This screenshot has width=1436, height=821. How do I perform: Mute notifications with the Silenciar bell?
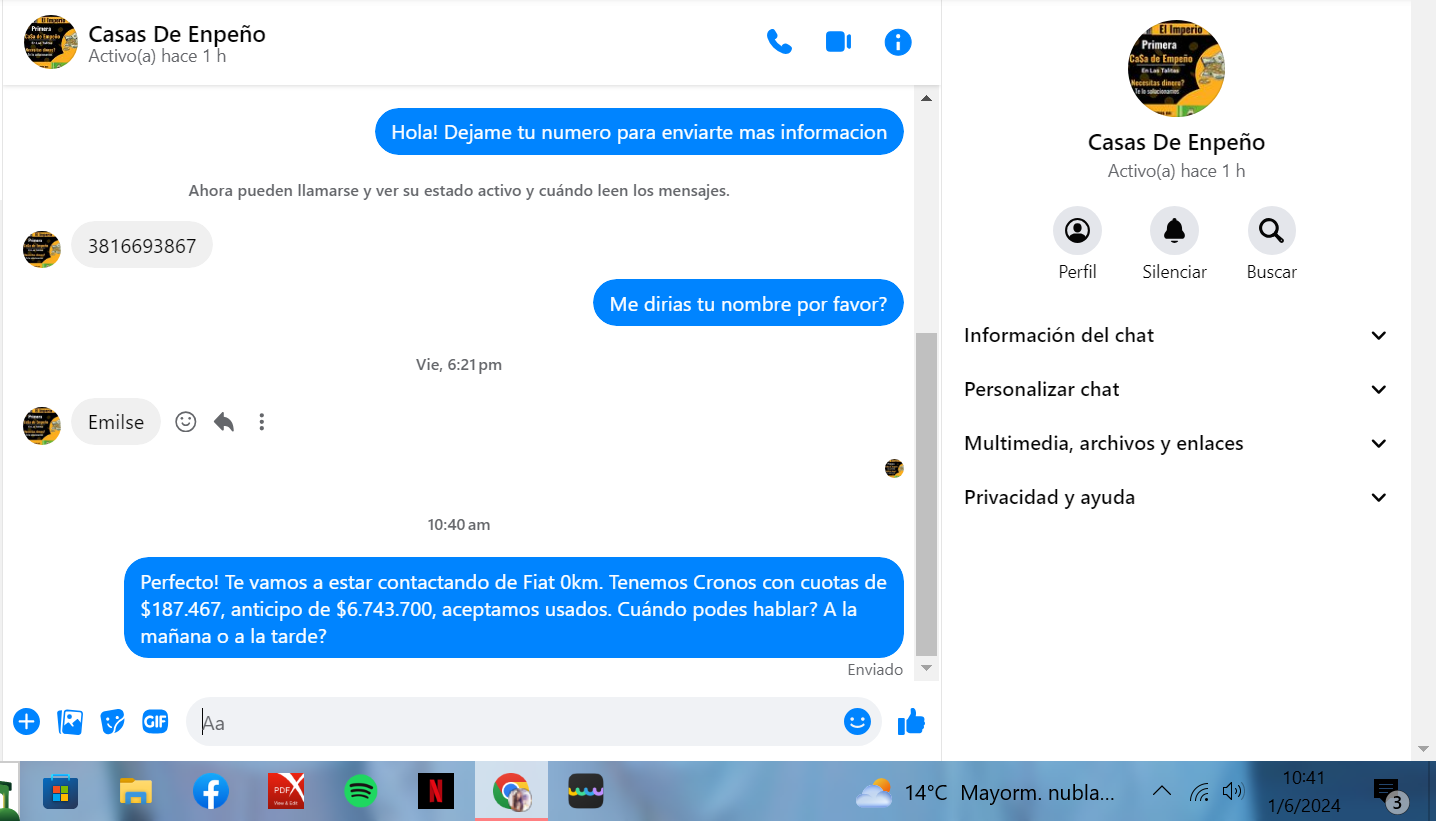(1174, 231)
